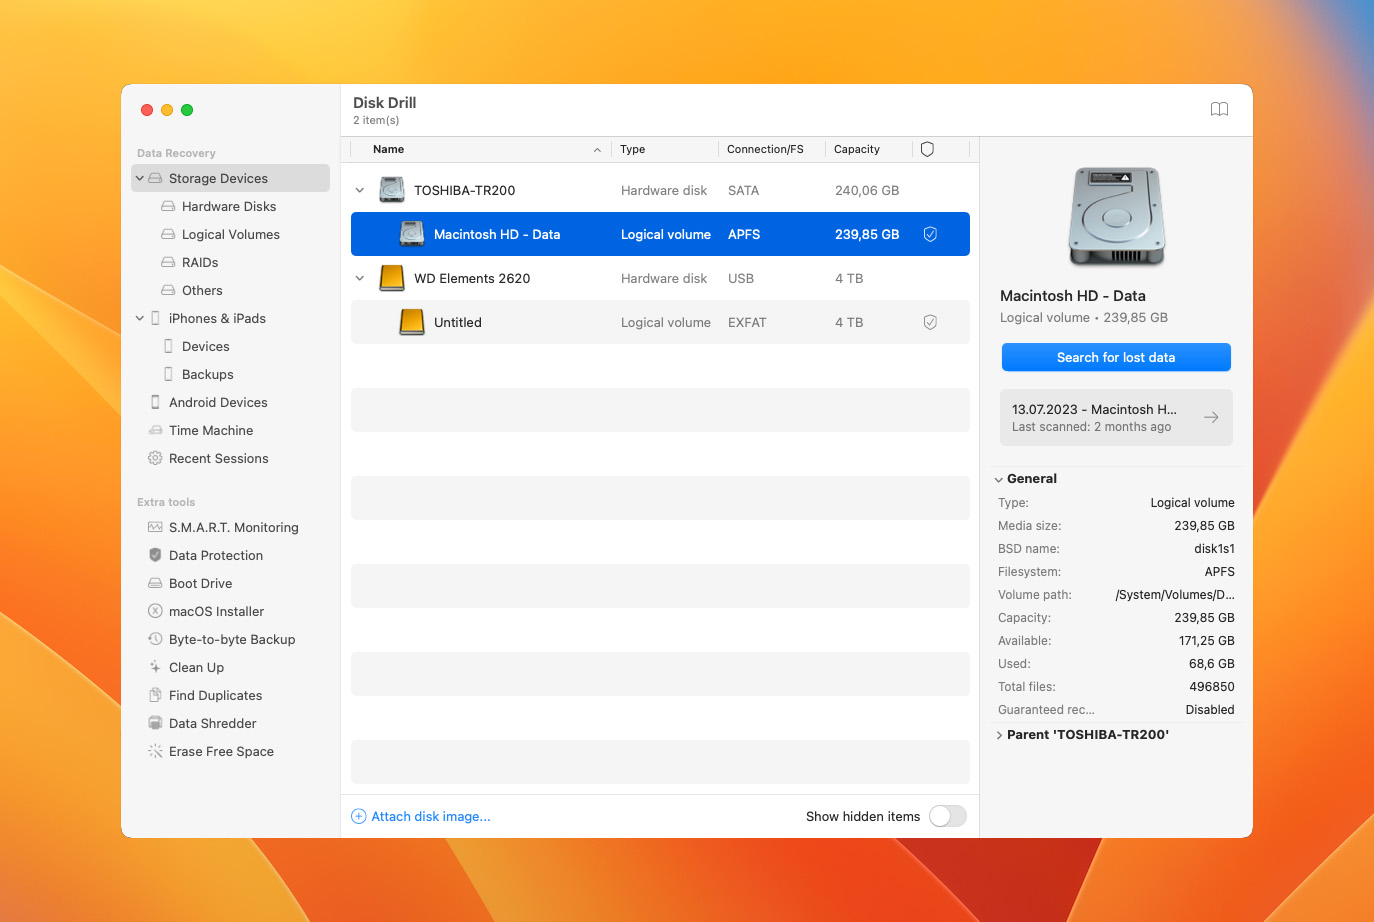Click the Logical Volumes sidebar icon
The image size is (1374, 922).
168,234
